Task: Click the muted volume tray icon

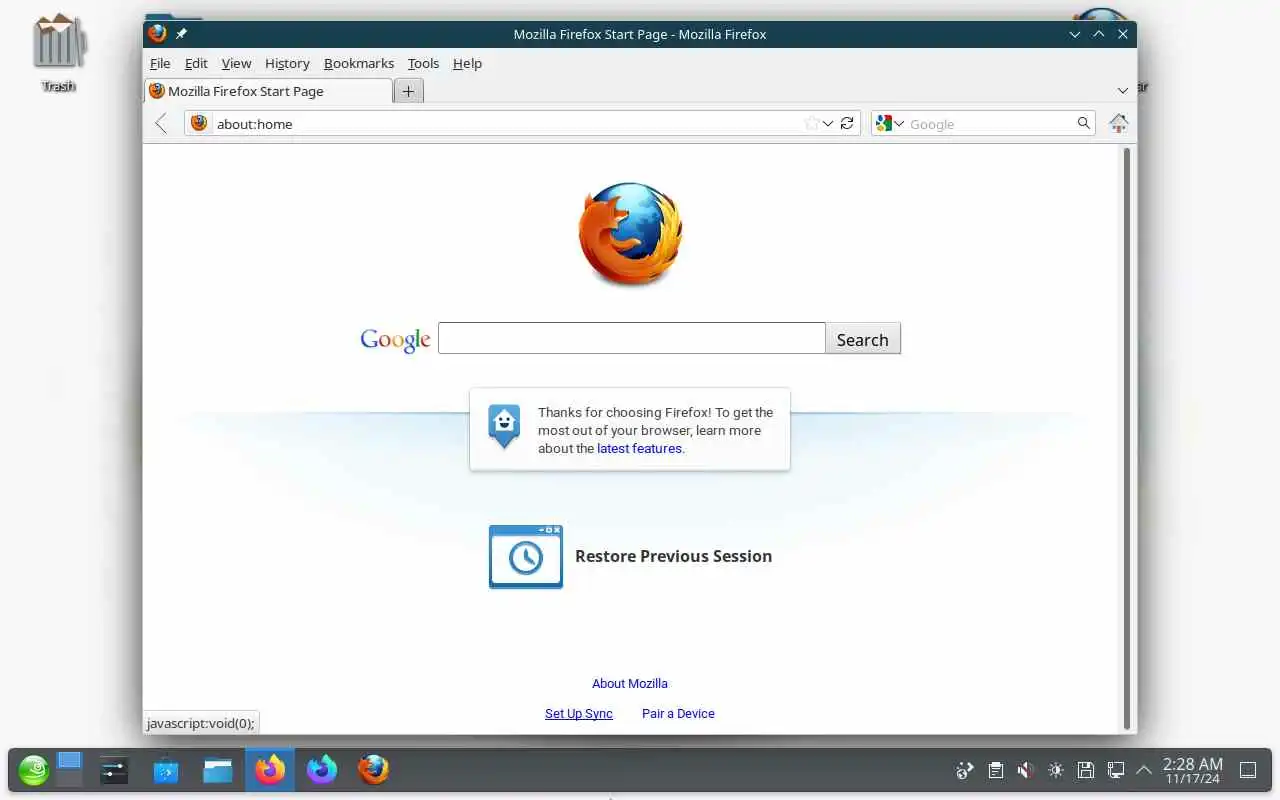Action: (x=1025, y=770)
